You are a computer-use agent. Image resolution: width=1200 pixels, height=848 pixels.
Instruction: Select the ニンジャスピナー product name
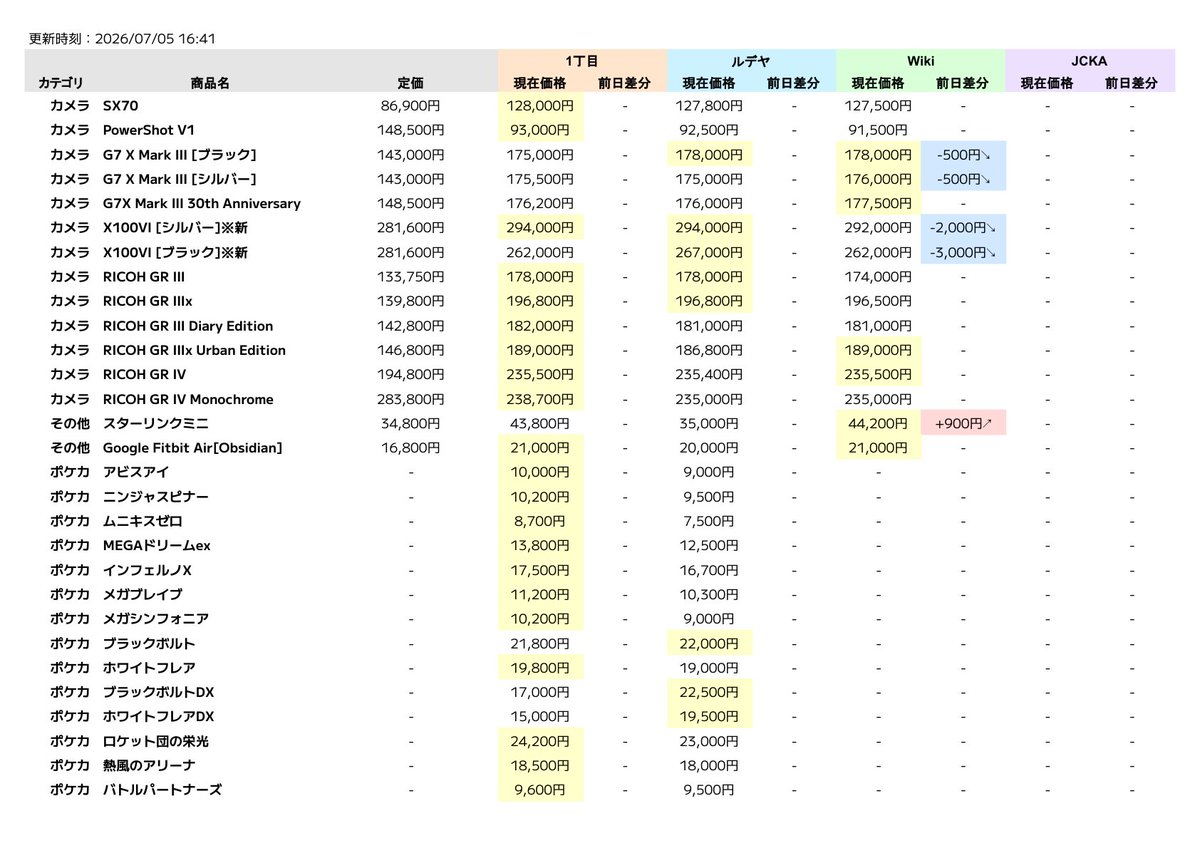pos(156,497)
